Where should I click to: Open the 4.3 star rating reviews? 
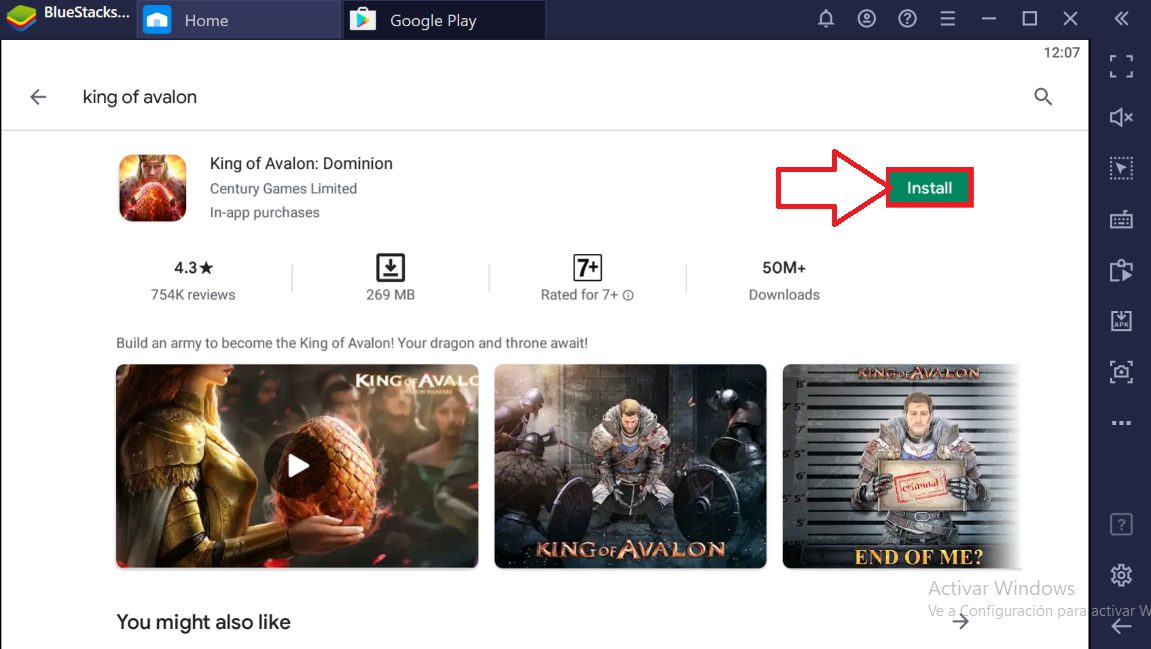(x=193, y=268)
